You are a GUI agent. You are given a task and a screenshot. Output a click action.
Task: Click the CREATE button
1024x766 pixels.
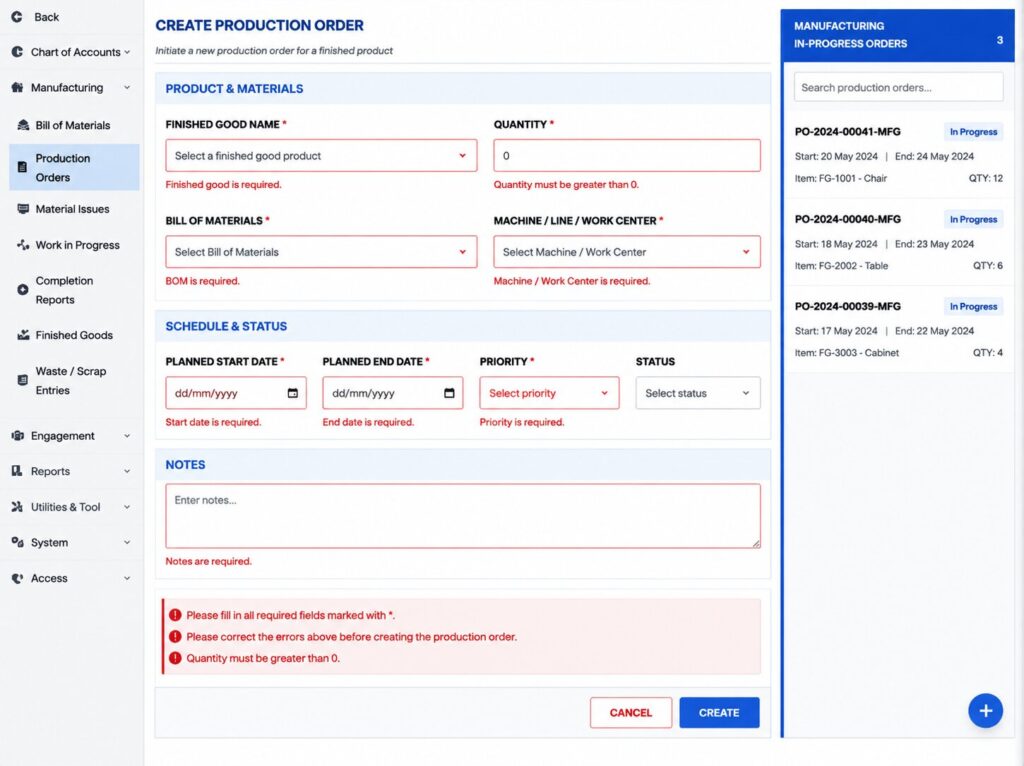tap(719, 712)
